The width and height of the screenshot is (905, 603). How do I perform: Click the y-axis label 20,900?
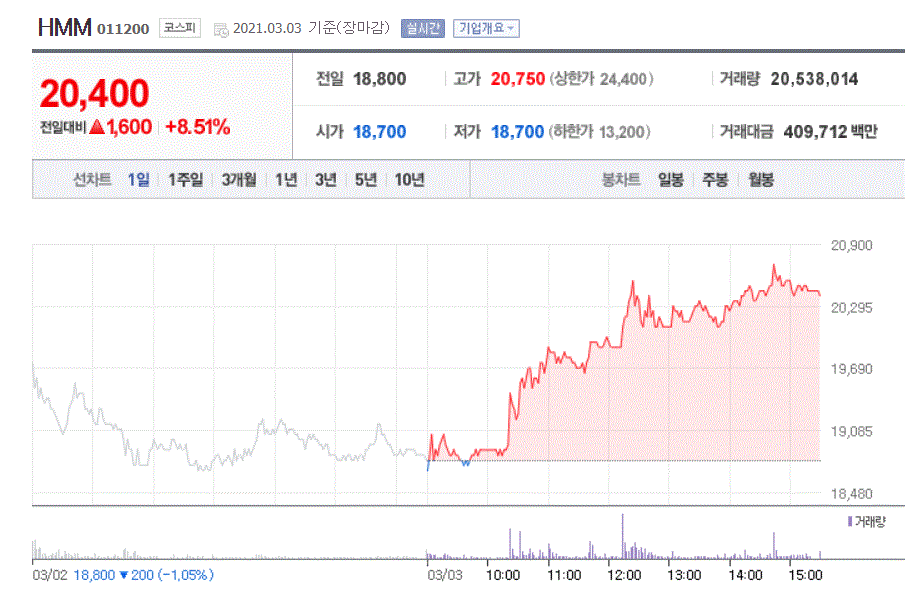point(851,245)
